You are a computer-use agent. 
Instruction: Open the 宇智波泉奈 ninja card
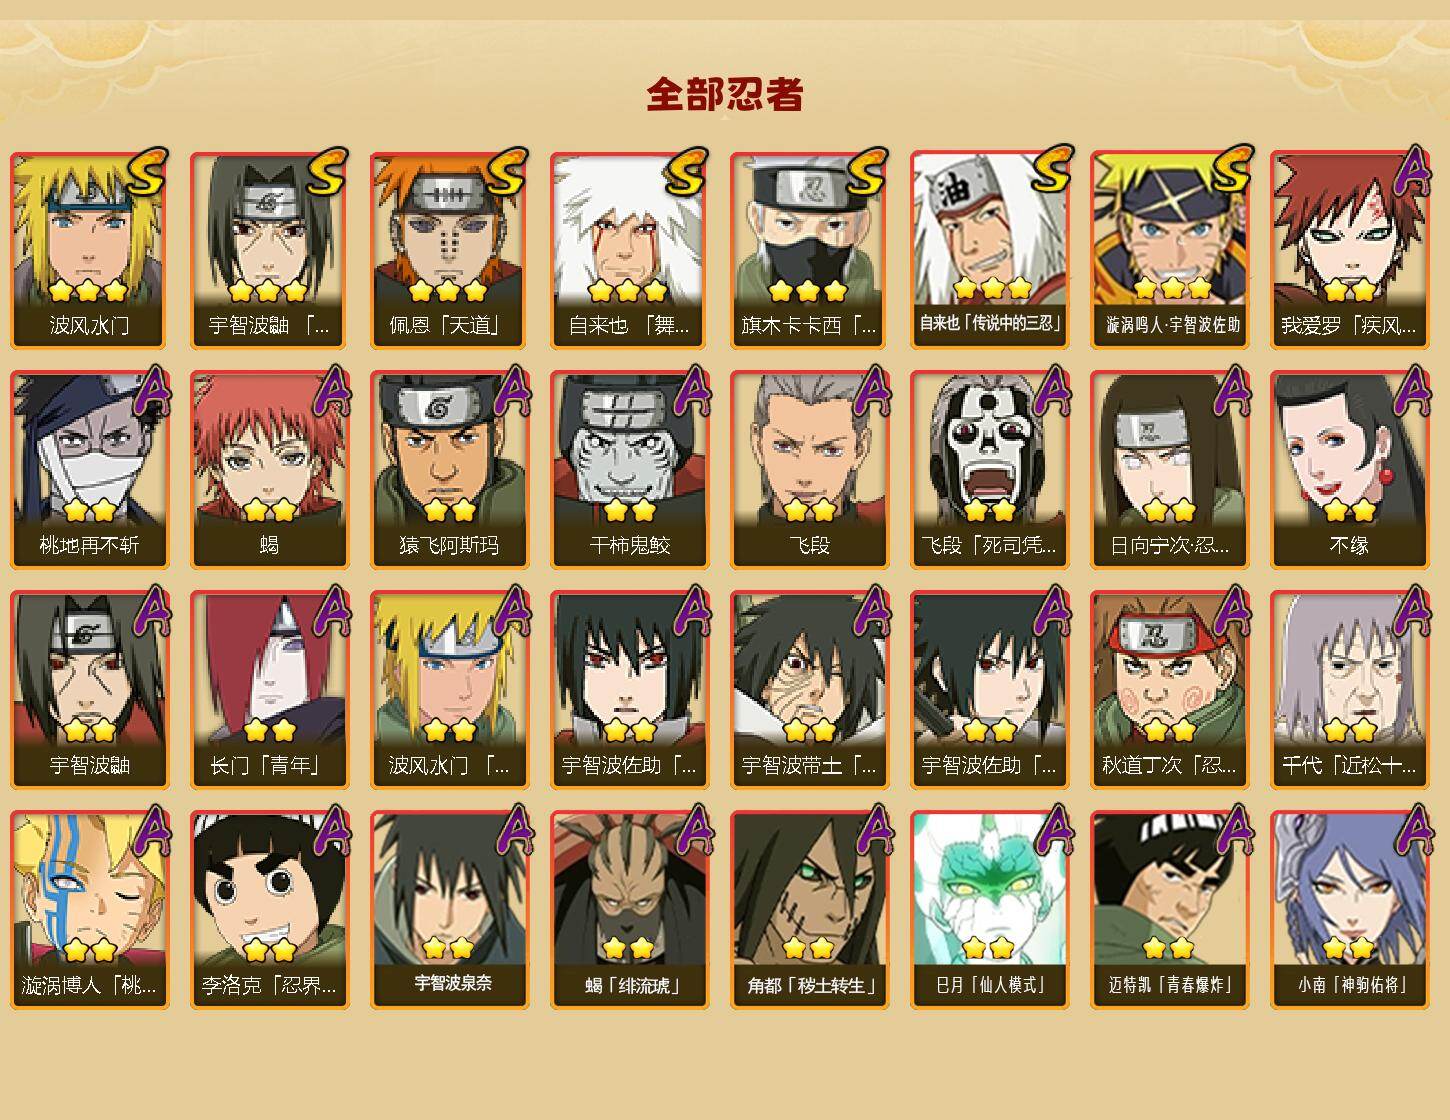[450, 910]
